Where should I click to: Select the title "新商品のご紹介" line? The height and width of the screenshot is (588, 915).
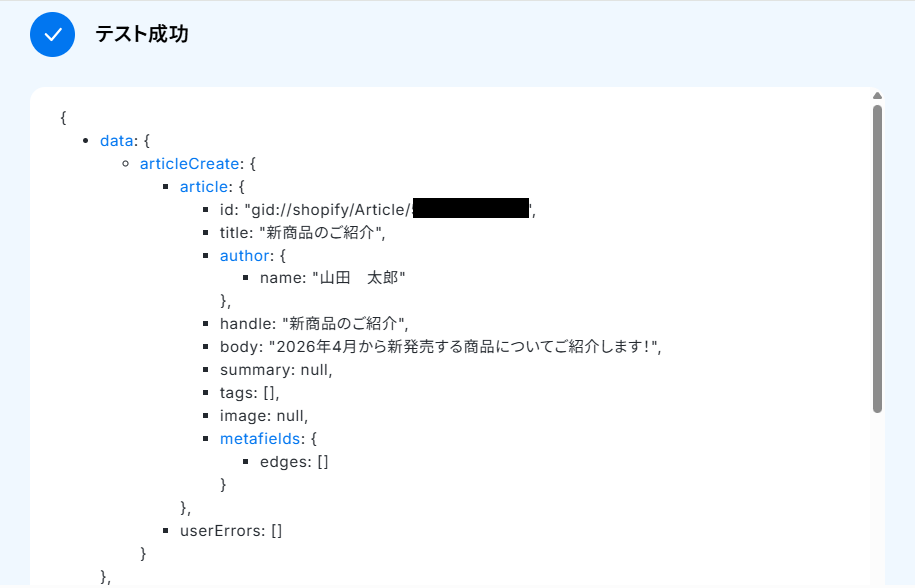pos(302,232)
